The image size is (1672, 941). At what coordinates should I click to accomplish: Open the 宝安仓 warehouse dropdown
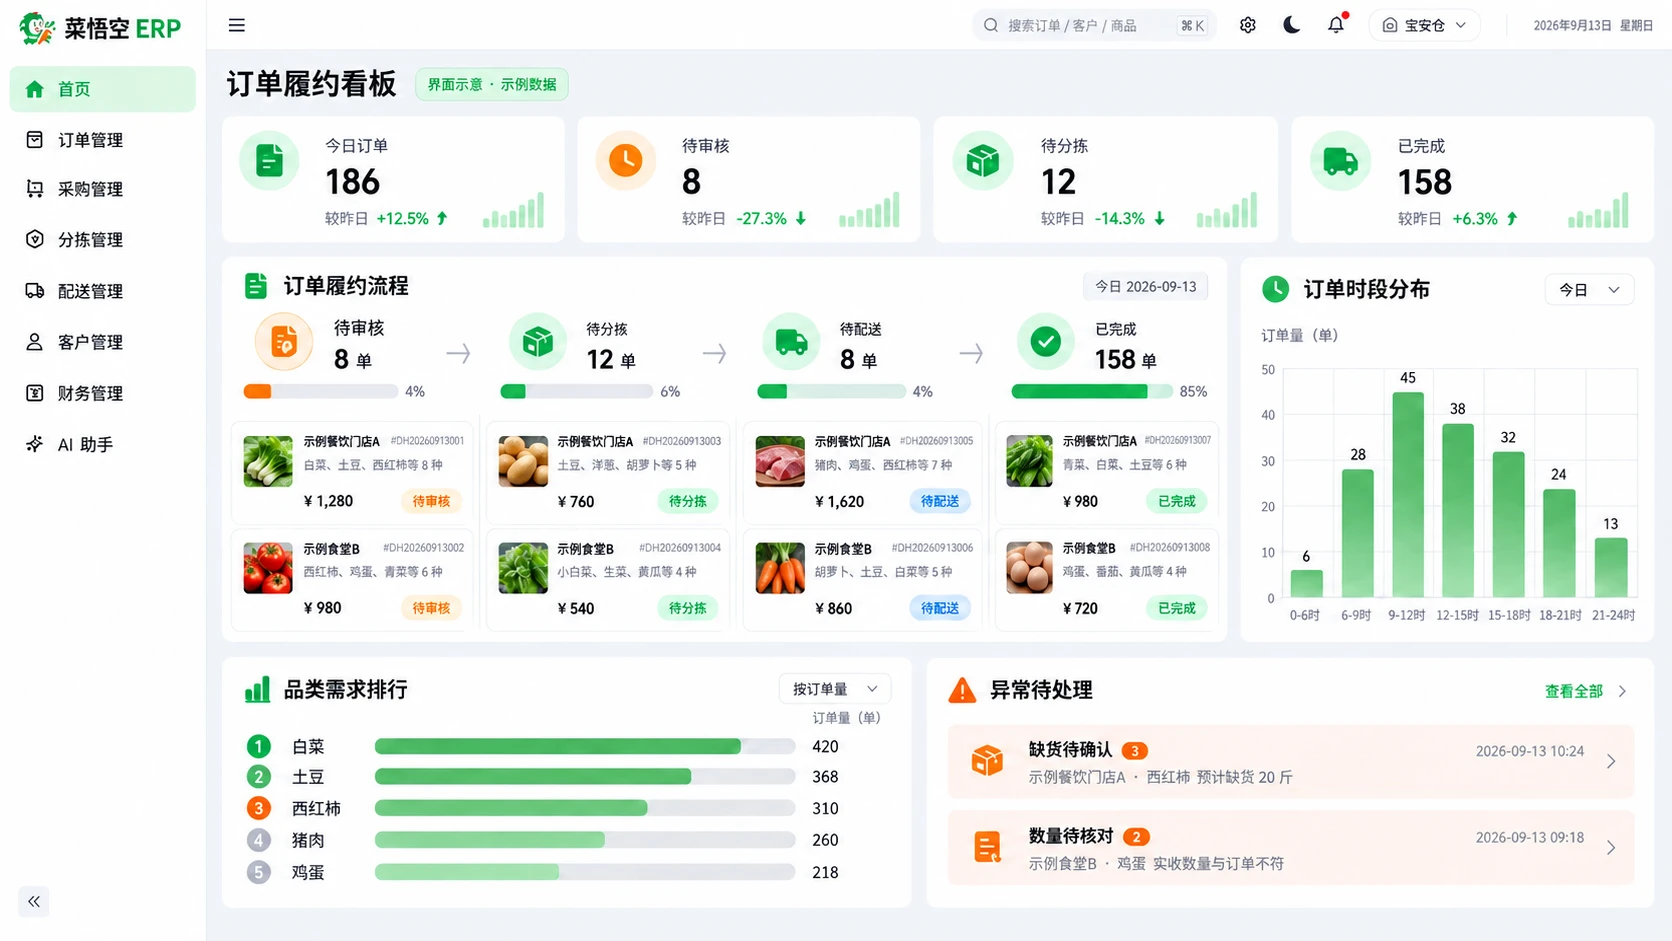pyautogui.click(x=1424, y=25)
